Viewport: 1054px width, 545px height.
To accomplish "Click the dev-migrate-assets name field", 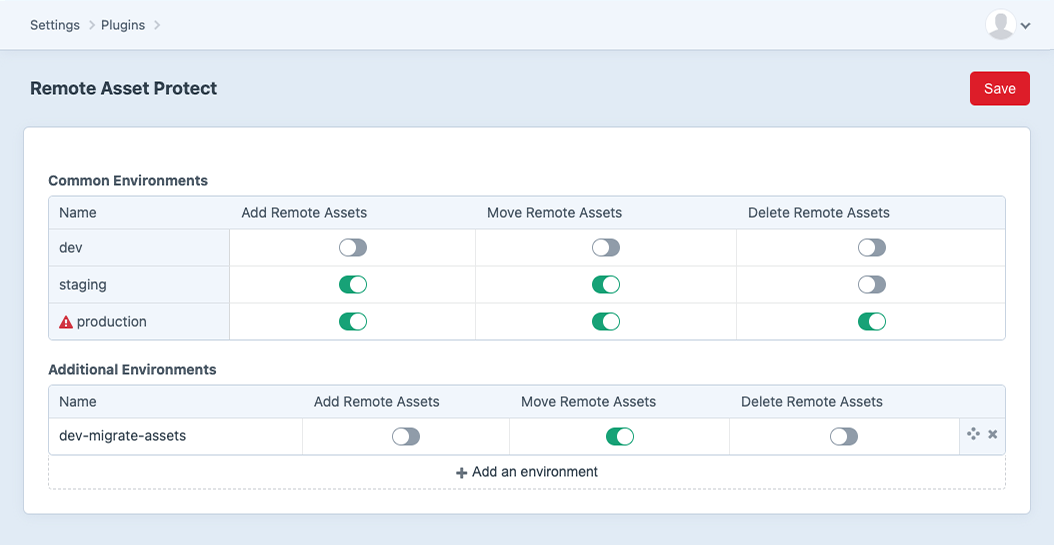I will [x=175, y=436].
